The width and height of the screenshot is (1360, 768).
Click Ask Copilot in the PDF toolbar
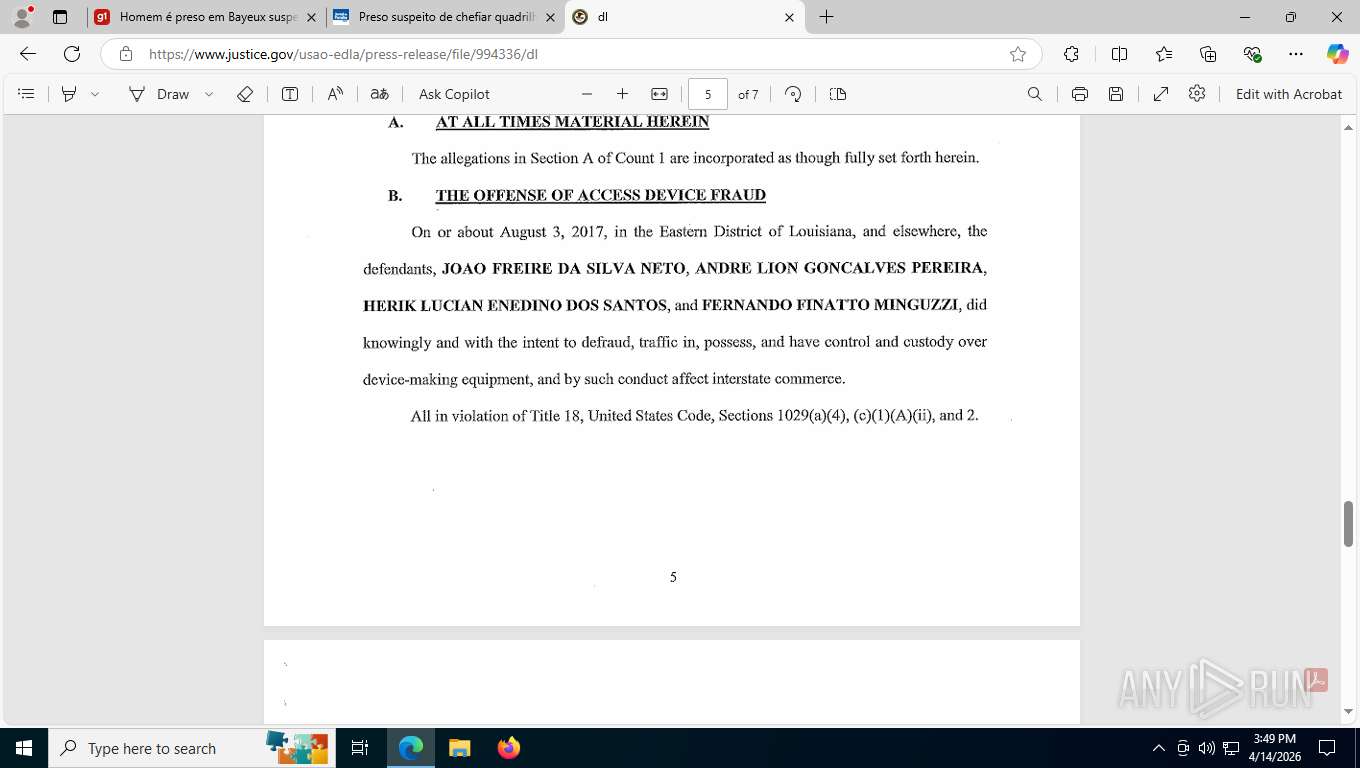pyautogui.click(x=454, y=94)
